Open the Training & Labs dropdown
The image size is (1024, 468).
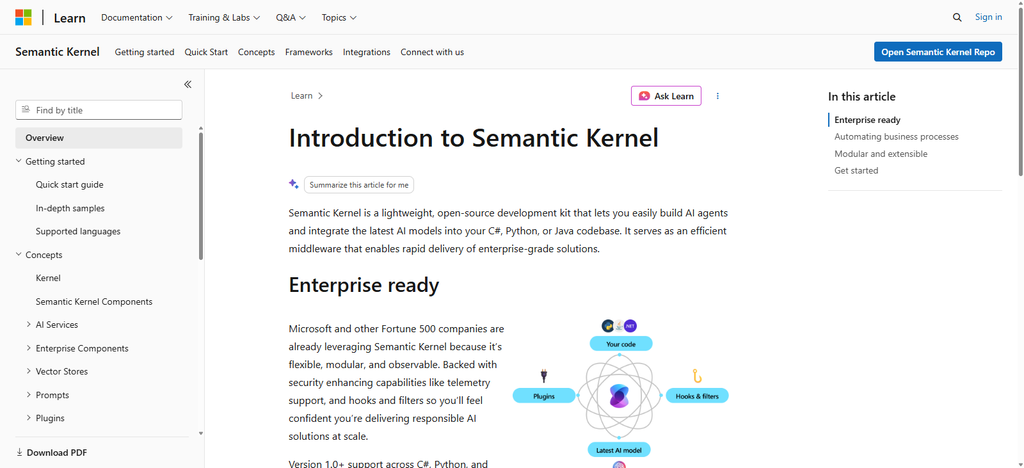(224, 18)
